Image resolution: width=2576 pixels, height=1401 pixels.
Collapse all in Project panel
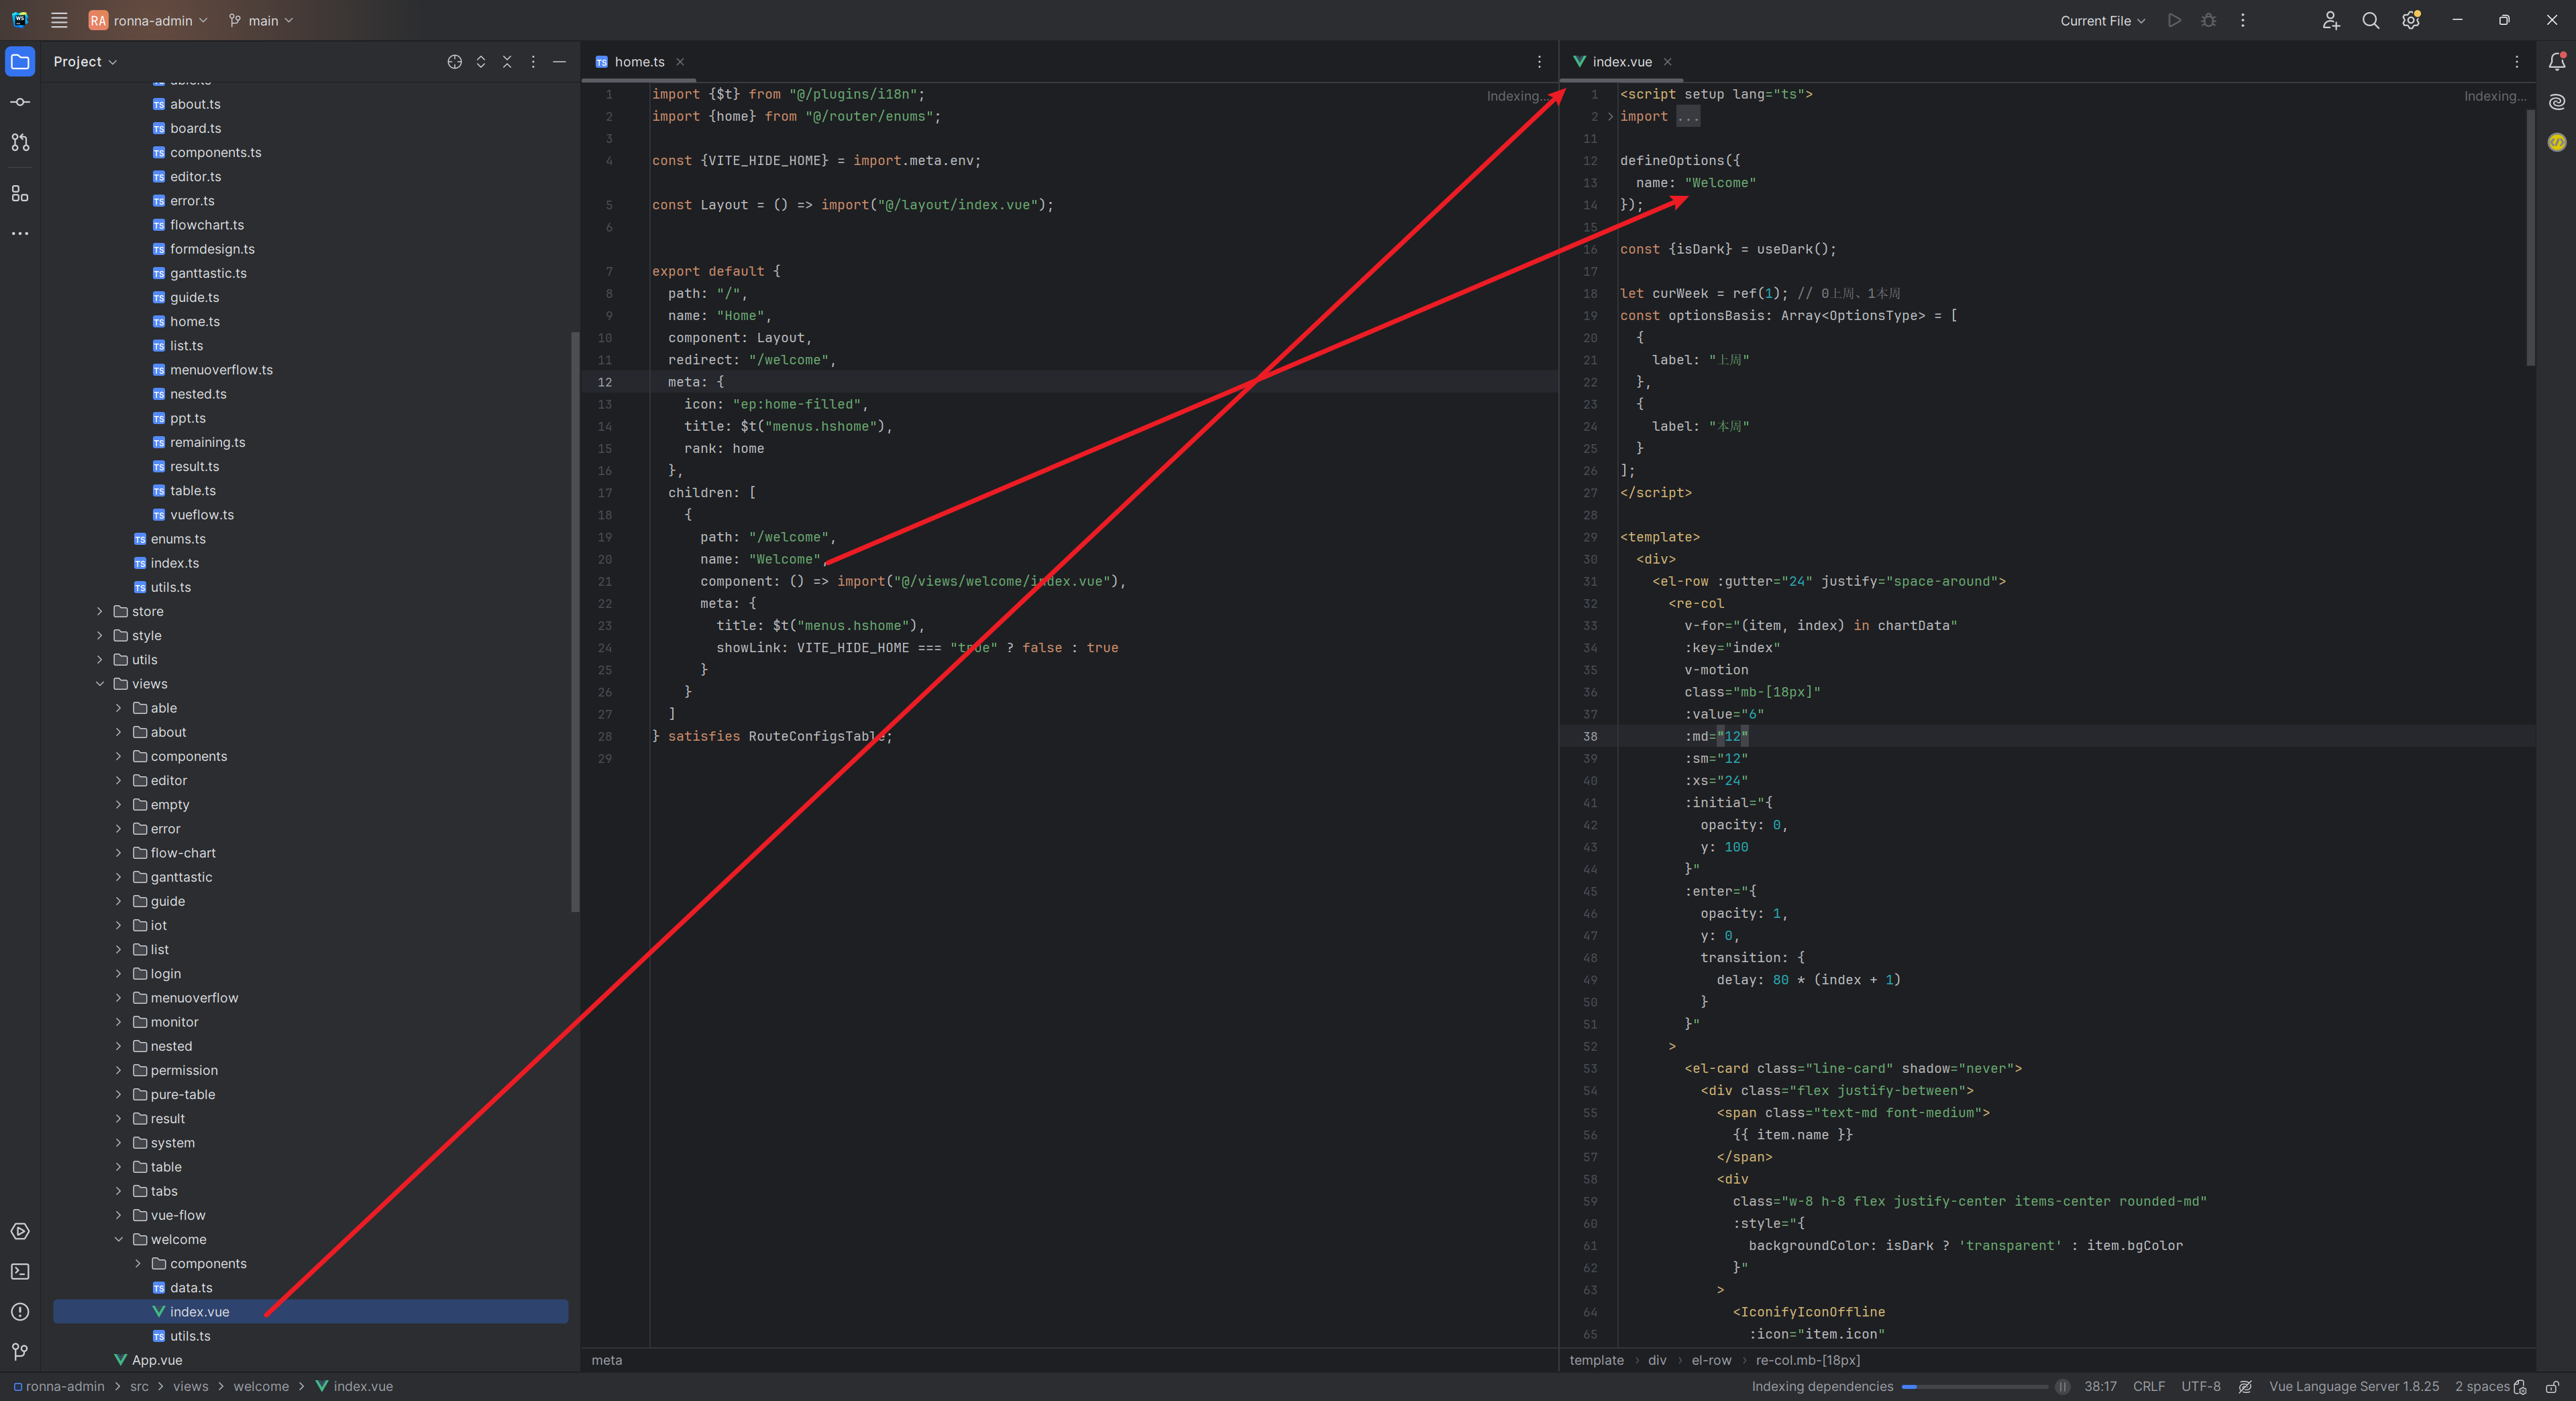click(x=507, y=62)
